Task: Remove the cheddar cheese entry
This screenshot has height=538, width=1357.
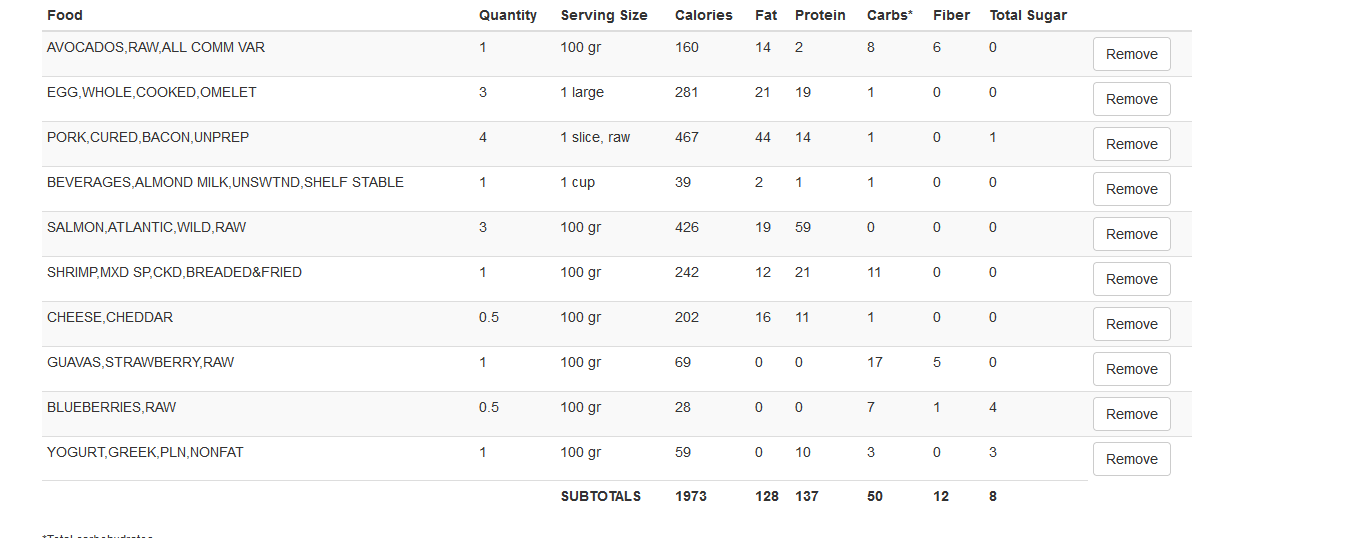Action: click(x=1131, y=324)
